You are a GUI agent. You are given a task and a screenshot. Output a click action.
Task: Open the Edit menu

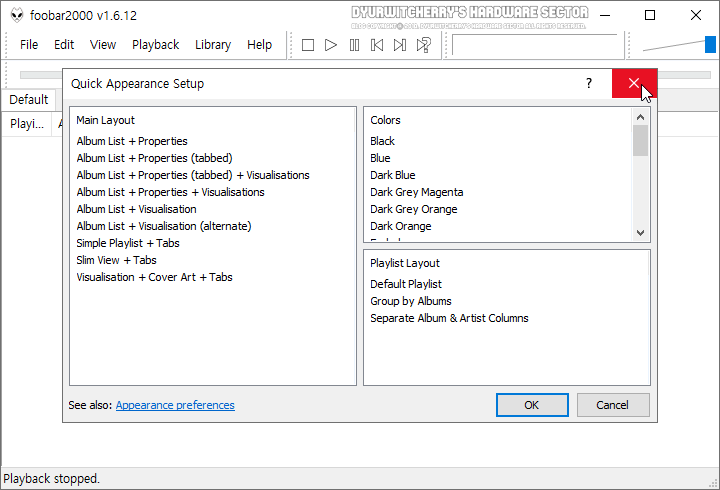(64, 45)
